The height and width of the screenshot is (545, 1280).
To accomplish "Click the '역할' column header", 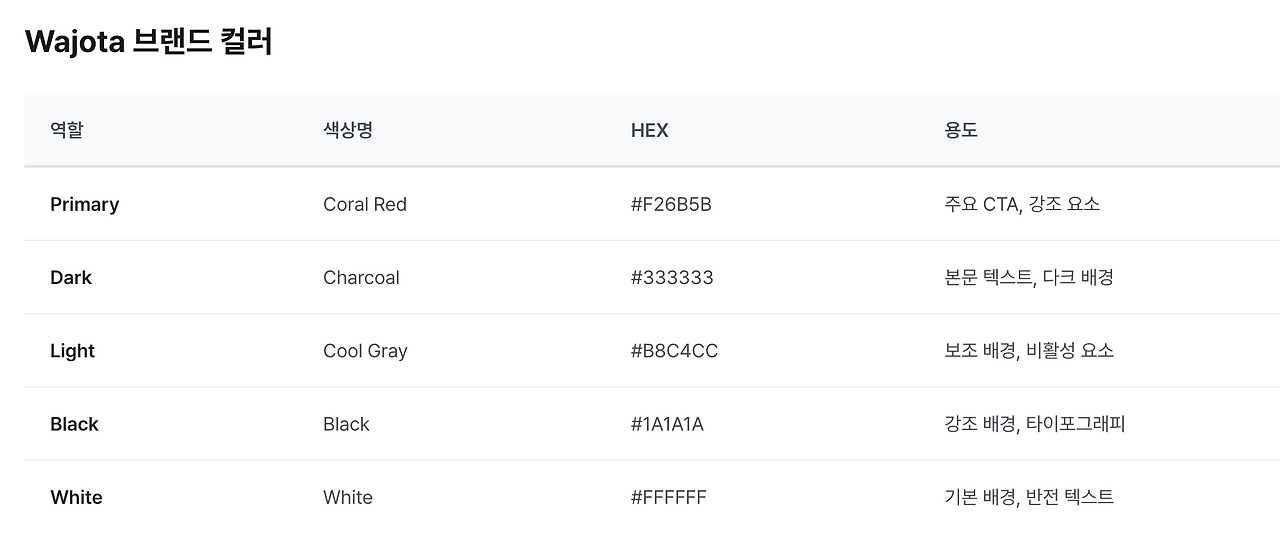I will click(67, 130).
